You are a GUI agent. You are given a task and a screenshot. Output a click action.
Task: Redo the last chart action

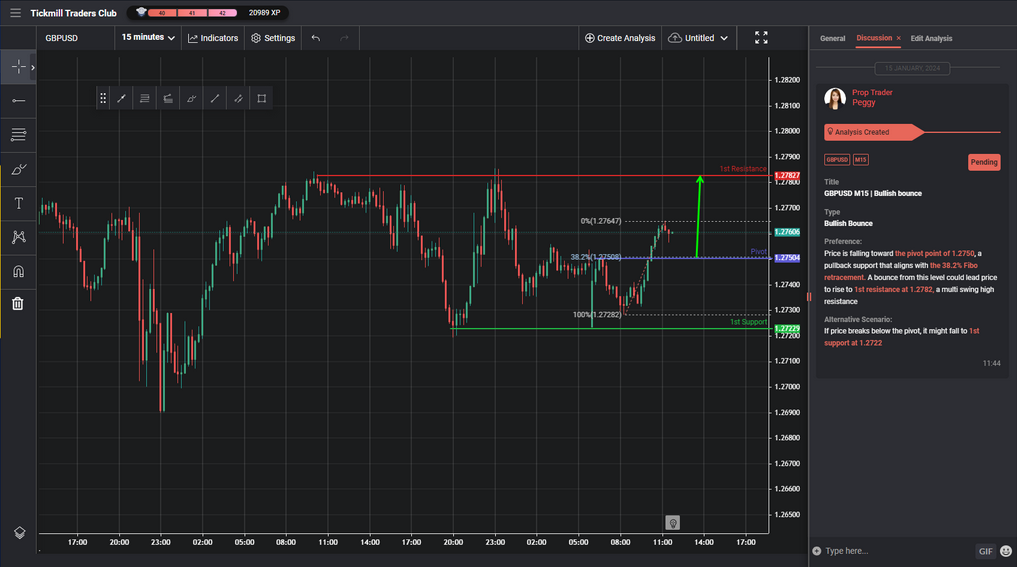click(344, 38)
